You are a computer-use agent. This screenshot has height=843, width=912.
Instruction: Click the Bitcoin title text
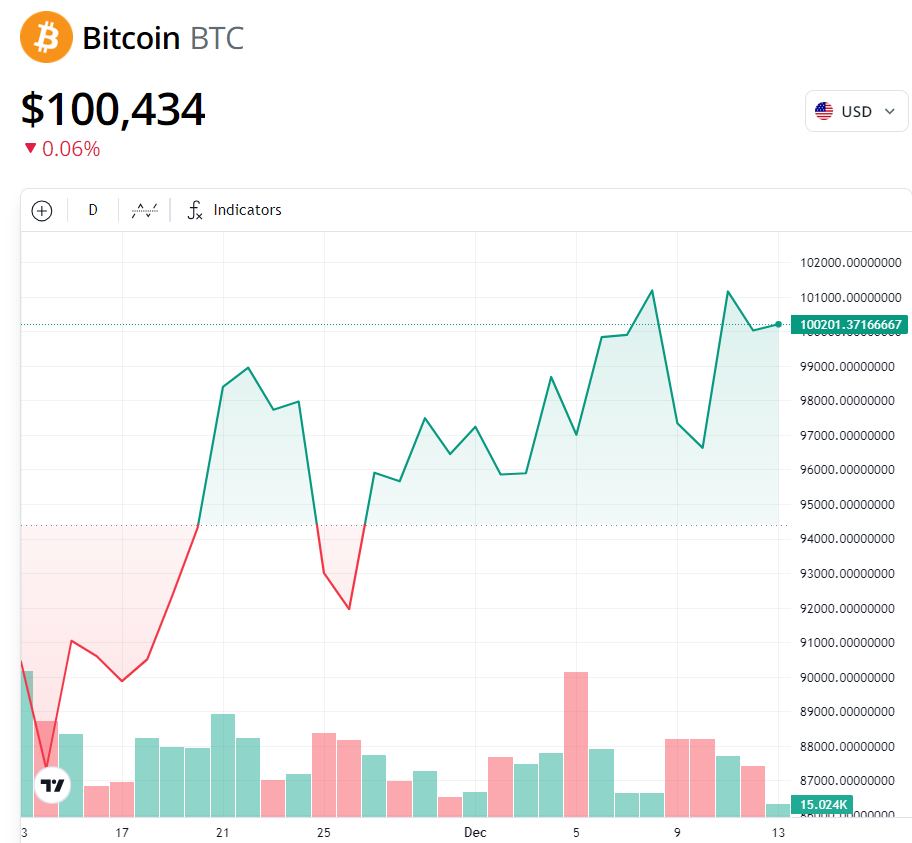point(131,38)
